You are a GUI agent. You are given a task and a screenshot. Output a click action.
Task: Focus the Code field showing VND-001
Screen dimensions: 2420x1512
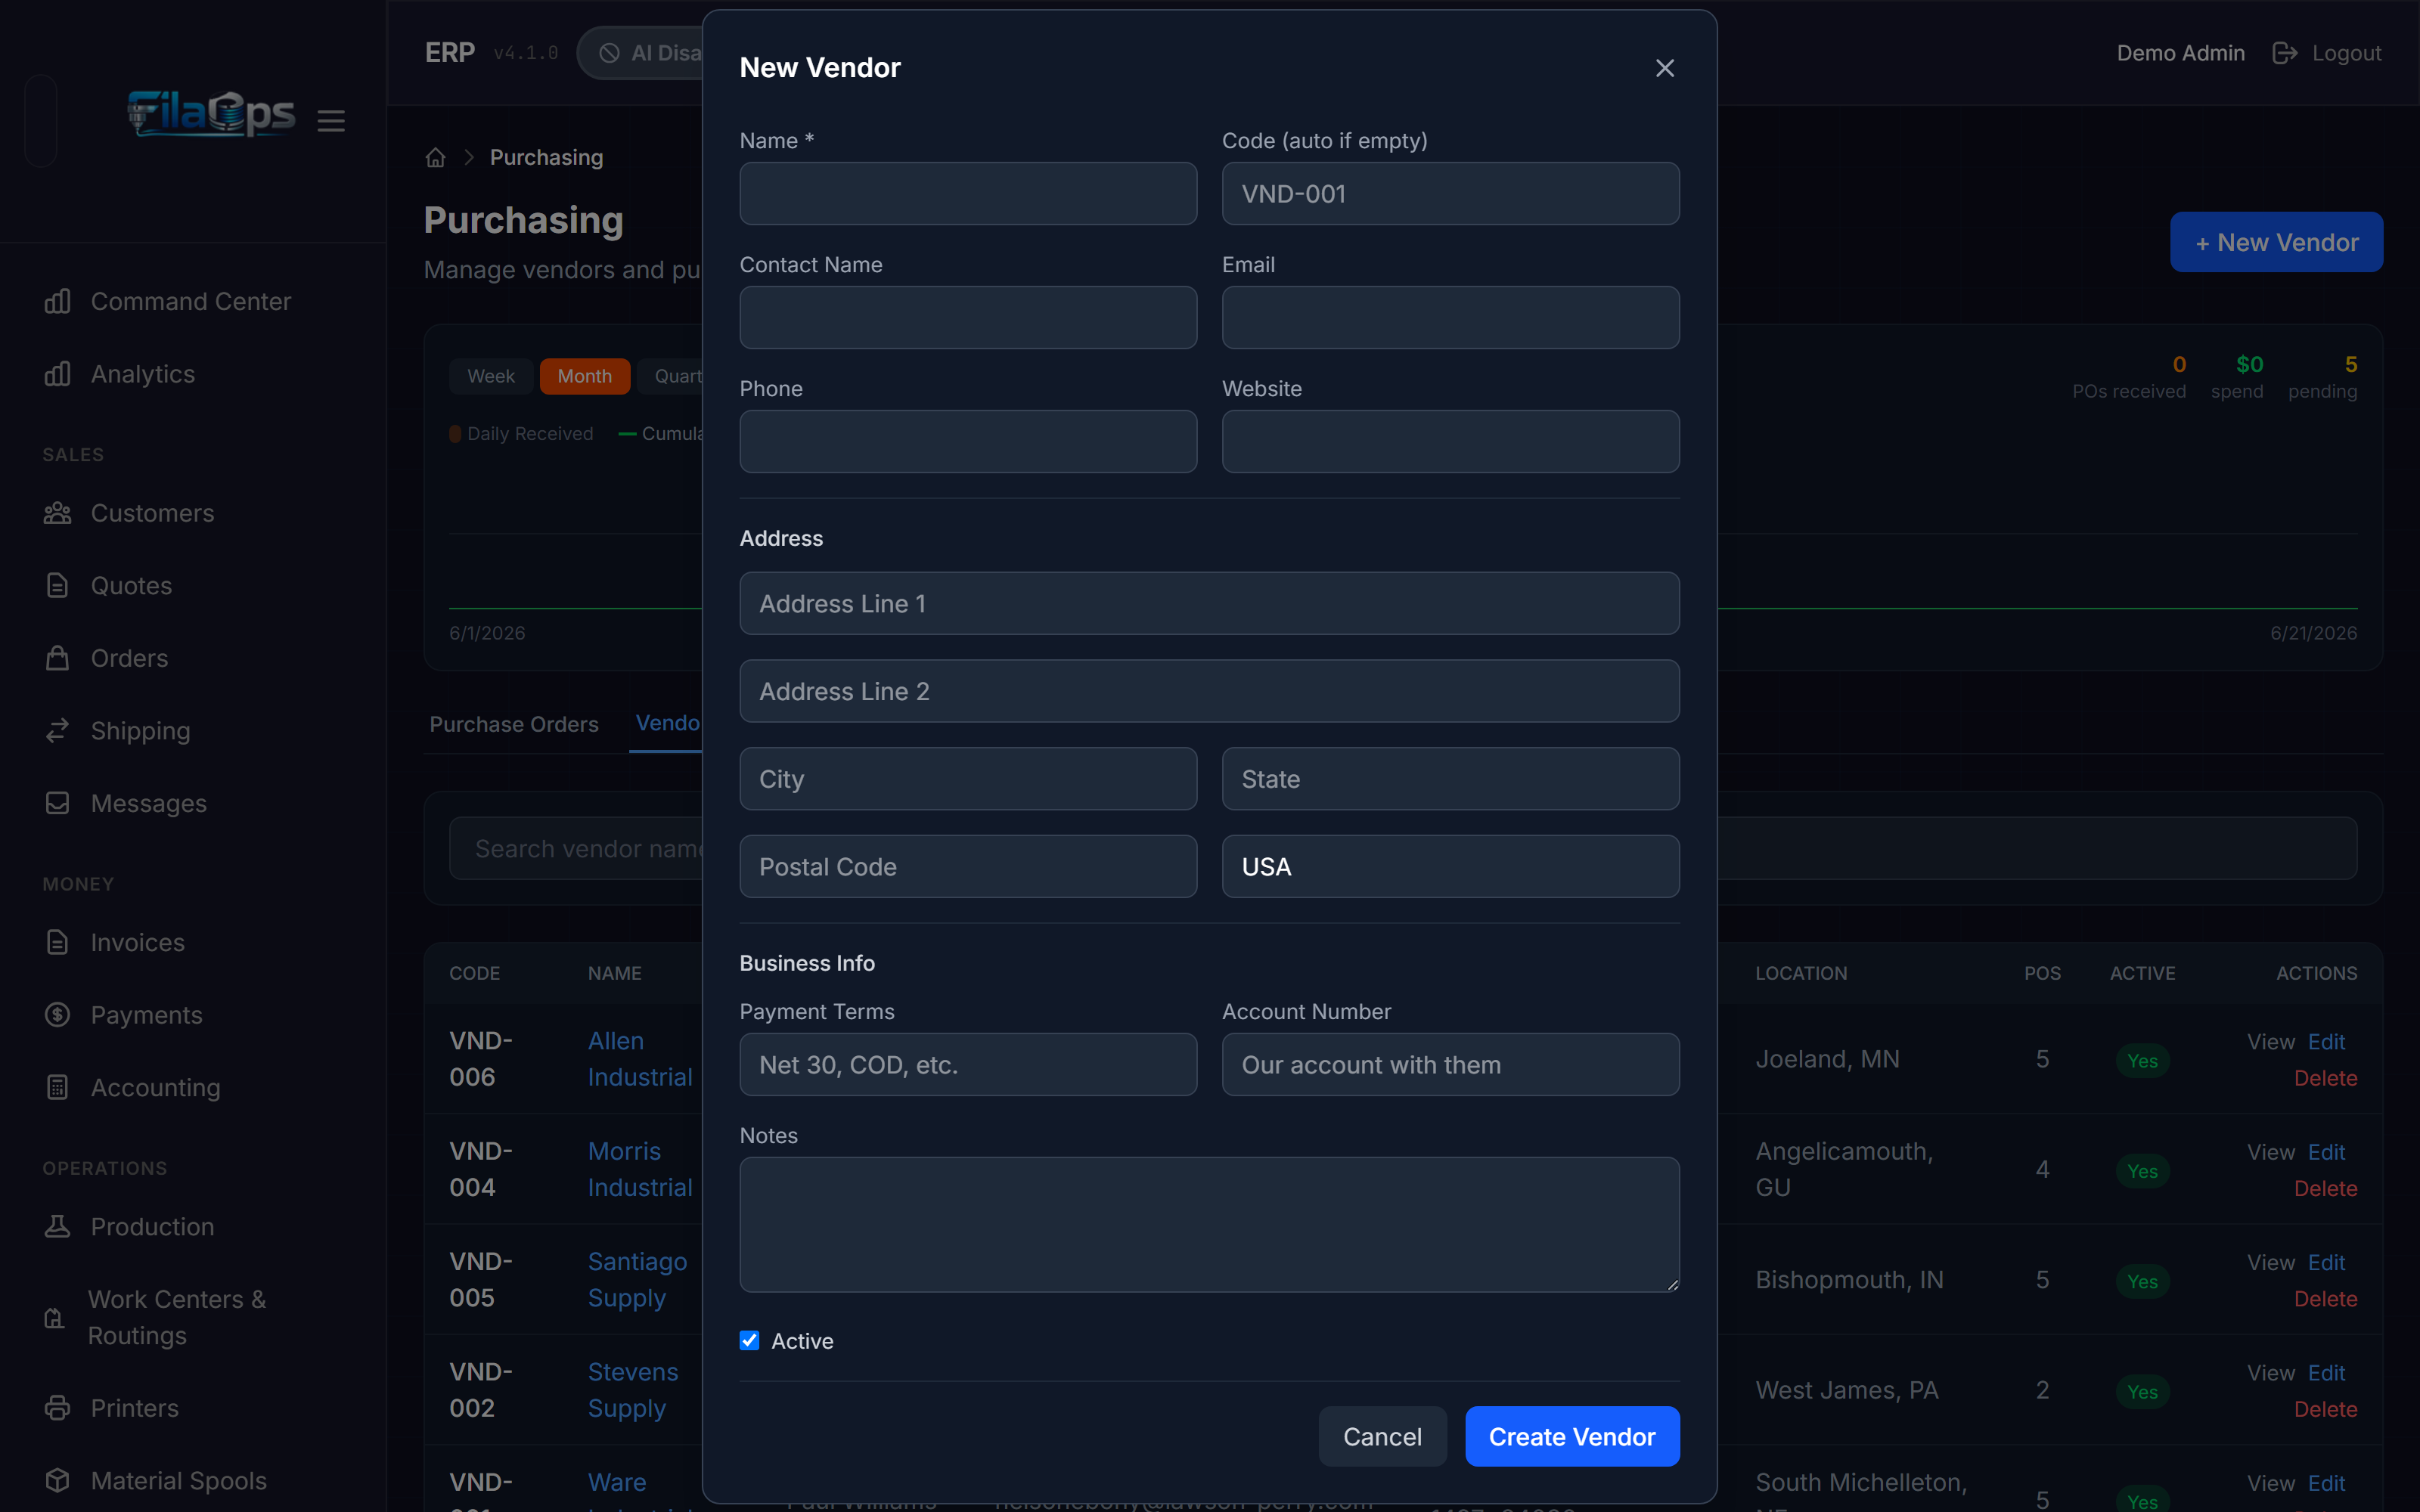1450,193
